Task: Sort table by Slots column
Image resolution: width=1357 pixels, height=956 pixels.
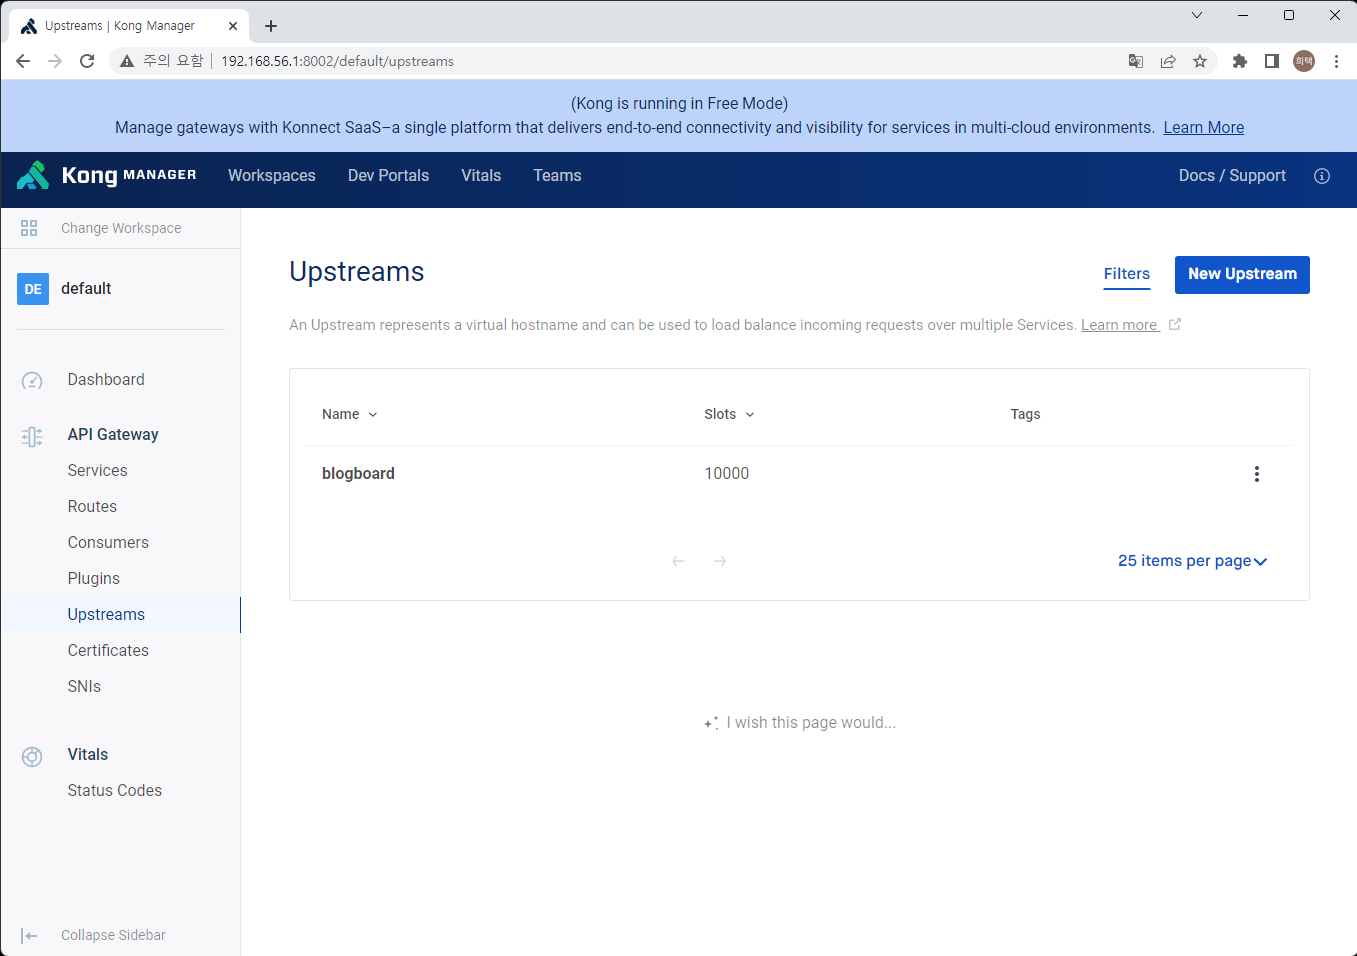Action: pos(729,414)
